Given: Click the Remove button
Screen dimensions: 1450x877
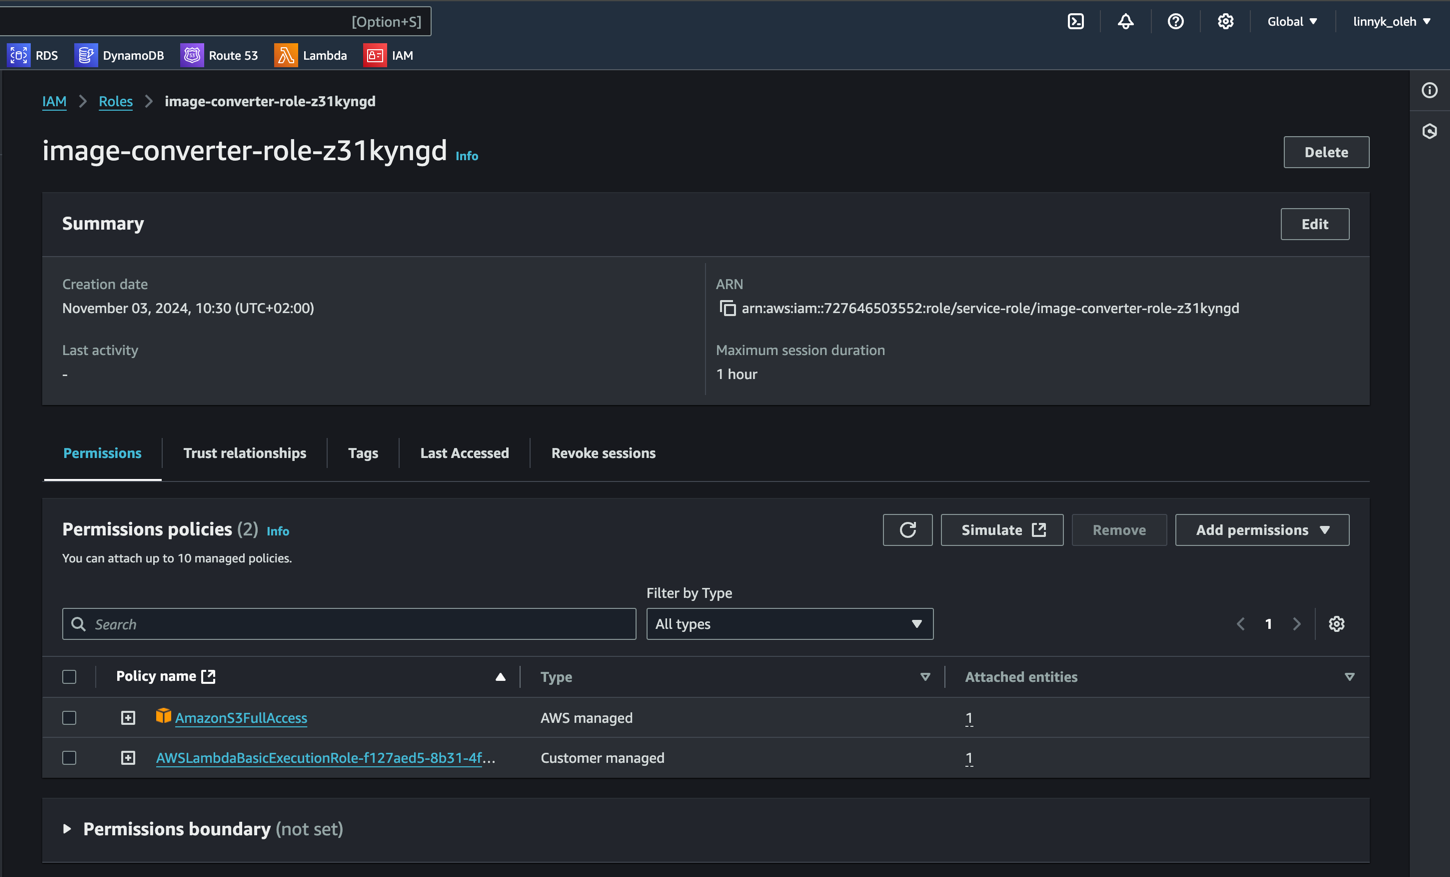Looking at the screenshot, I should [1119, 530].
